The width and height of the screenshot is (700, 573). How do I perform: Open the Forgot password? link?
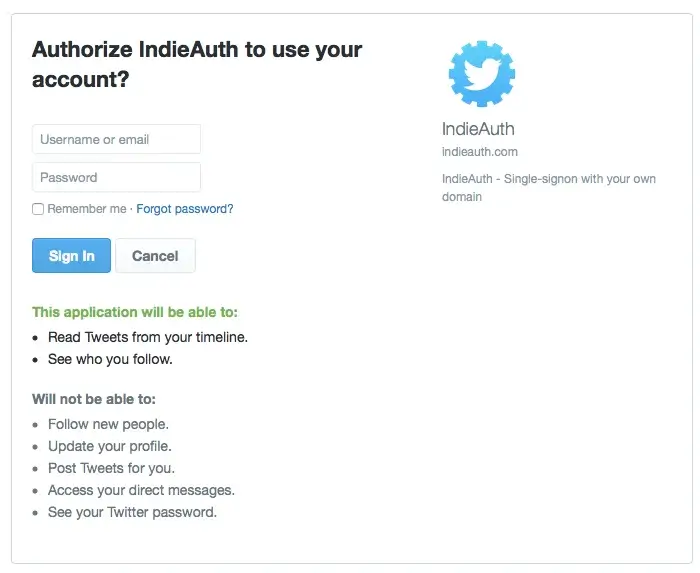(185, 209)
